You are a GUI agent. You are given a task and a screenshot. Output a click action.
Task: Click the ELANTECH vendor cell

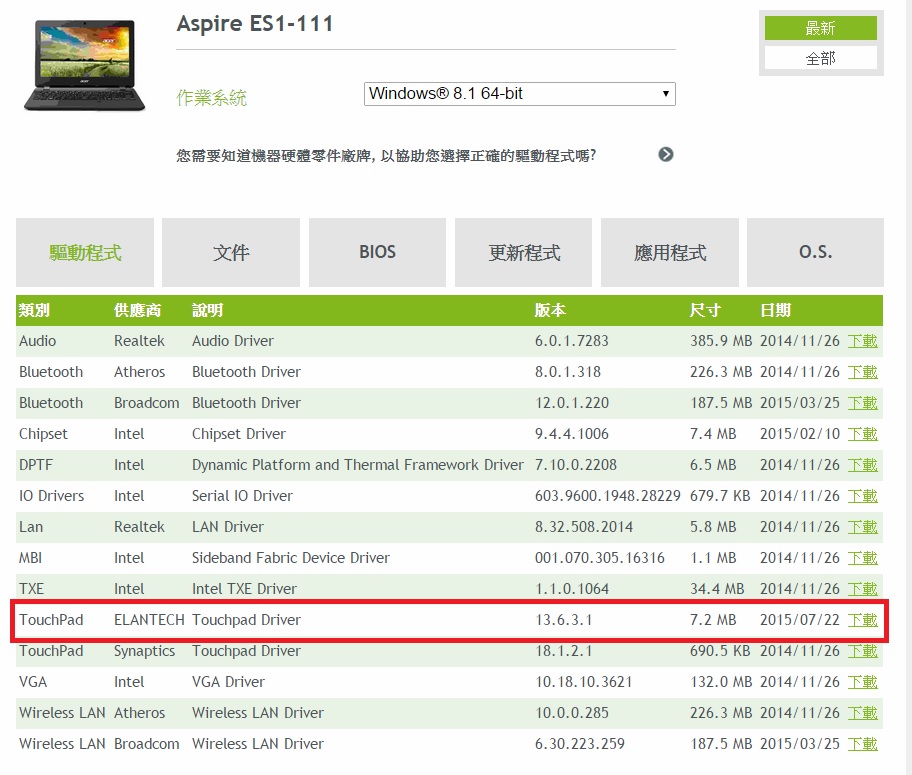[149, 620]
